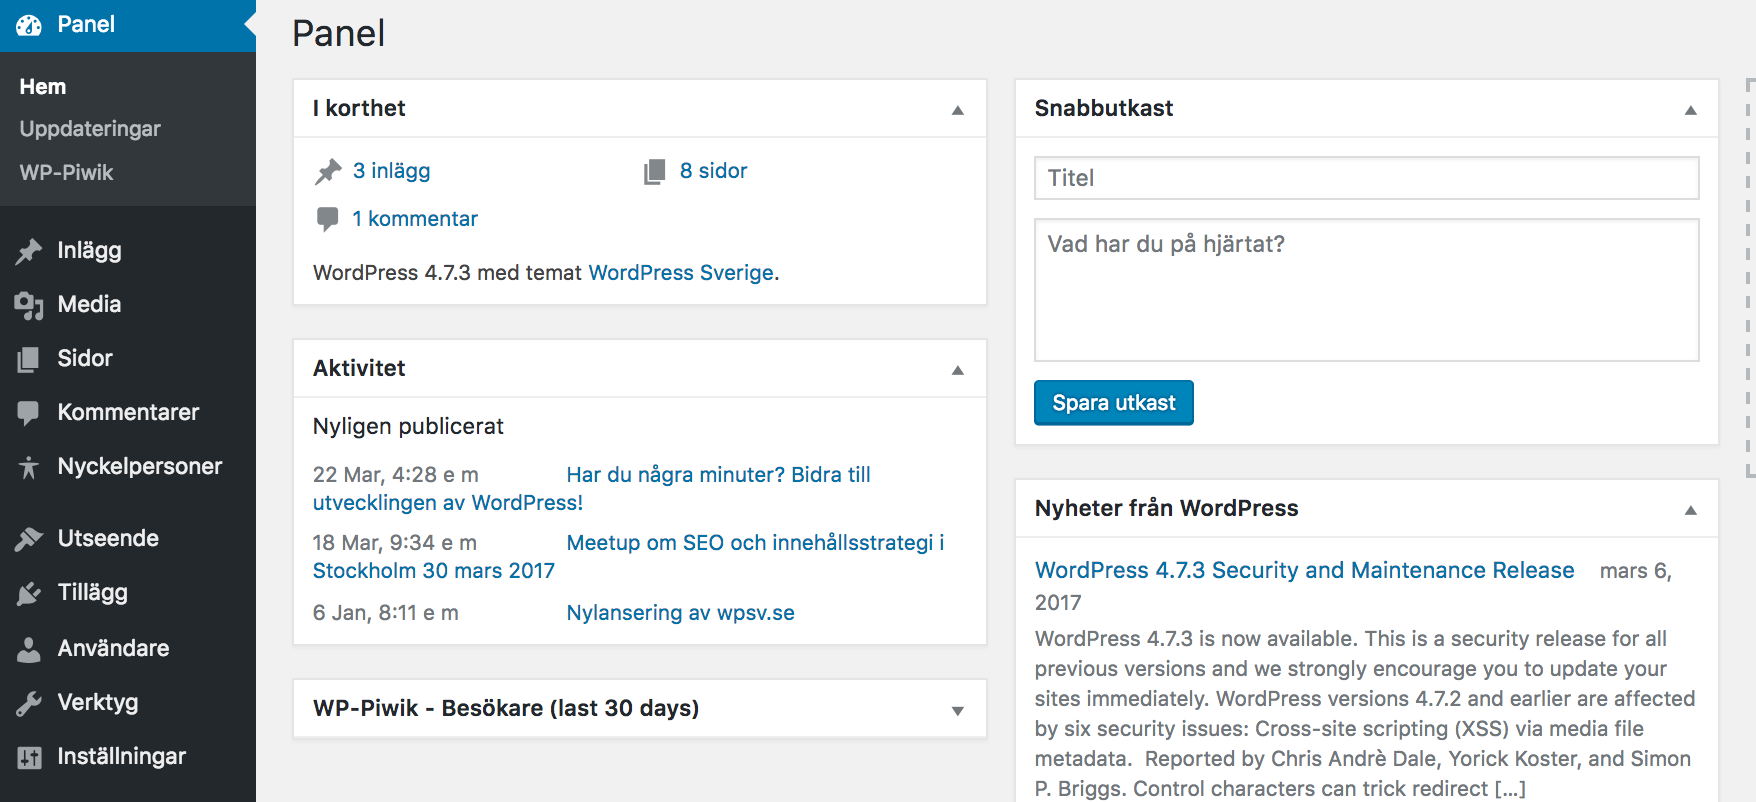
Task: Open the Tillägg menu
Action: point(128,593)
